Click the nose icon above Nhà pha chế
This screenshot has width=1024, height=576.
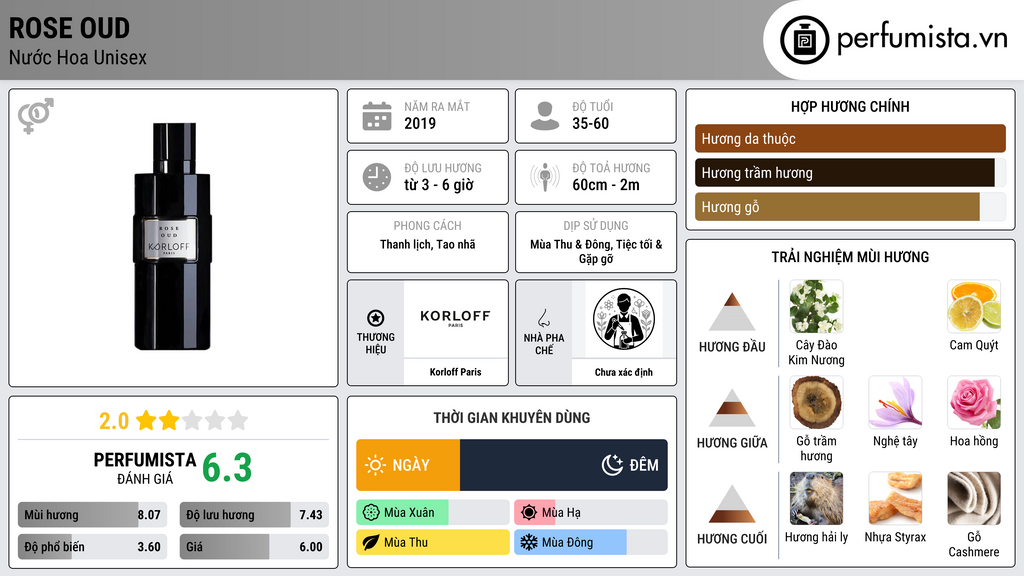(543, 318)
